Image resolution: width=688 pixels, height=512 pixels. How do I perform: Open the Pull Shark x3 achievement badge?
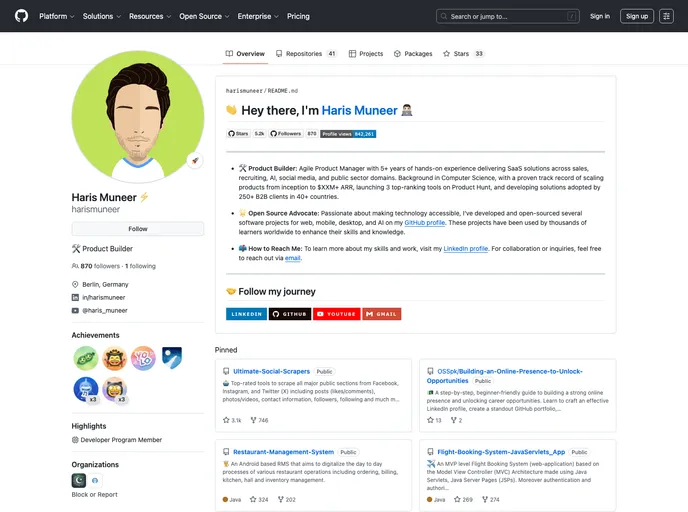(x=86, y=389)
